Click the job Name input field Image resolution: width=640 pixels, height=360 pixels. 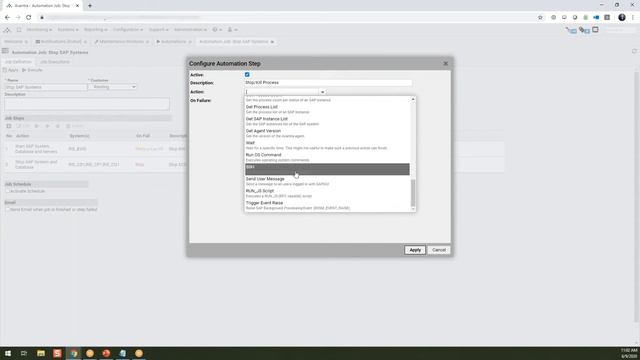click(46, 87)
